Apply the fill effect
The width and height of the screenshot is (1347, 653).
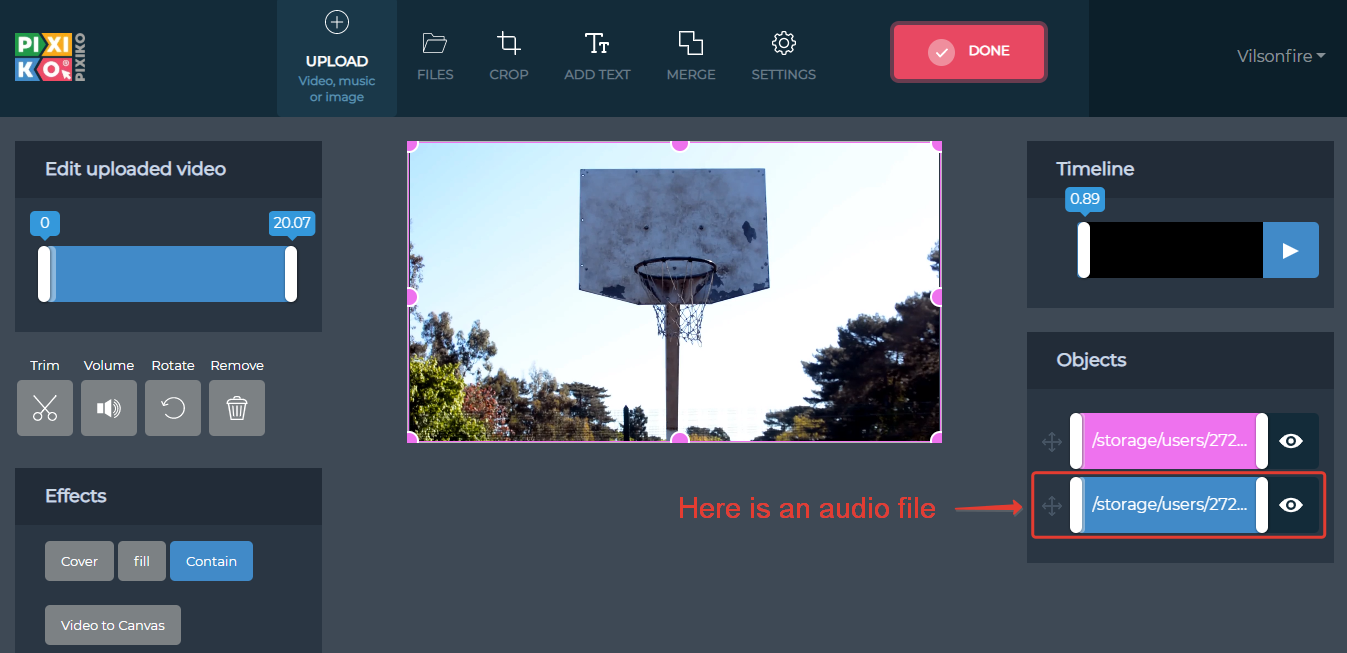pyautogui.click(x=142, y=561)
